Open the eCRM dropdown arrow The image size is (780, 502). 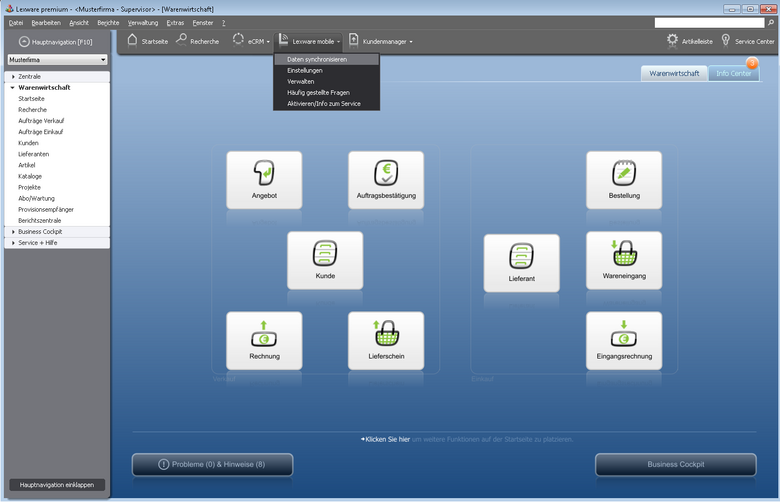pos(268,42)
